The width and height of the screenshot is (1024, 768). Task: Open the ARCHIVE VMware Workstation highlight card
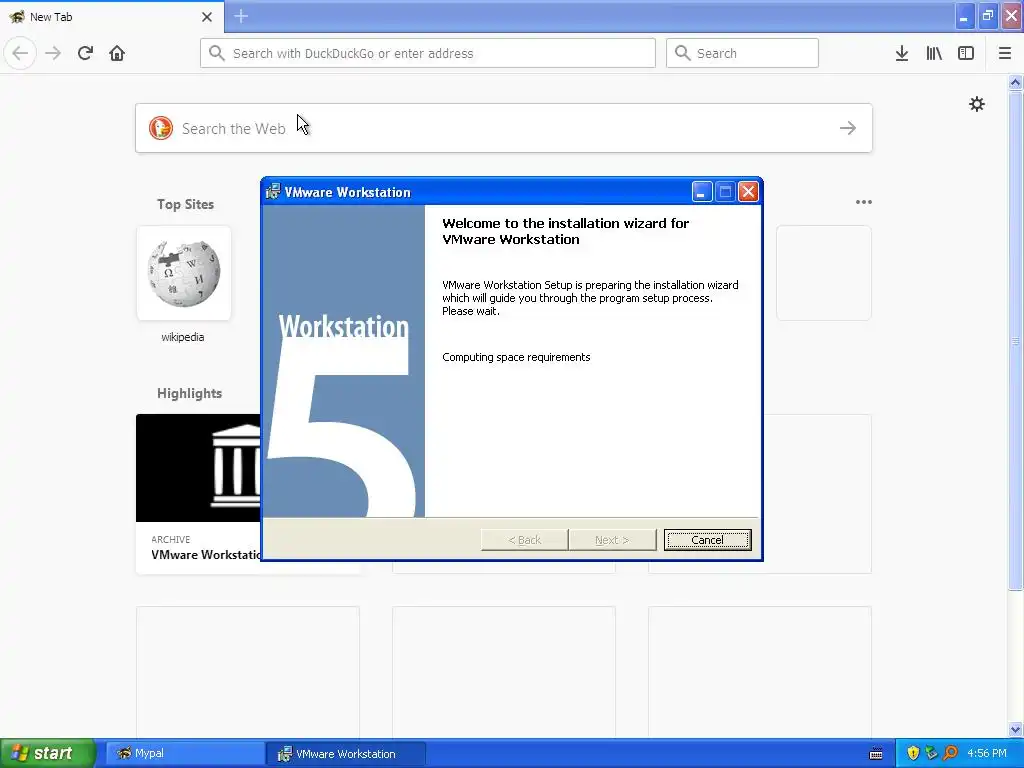coord(199,494)
